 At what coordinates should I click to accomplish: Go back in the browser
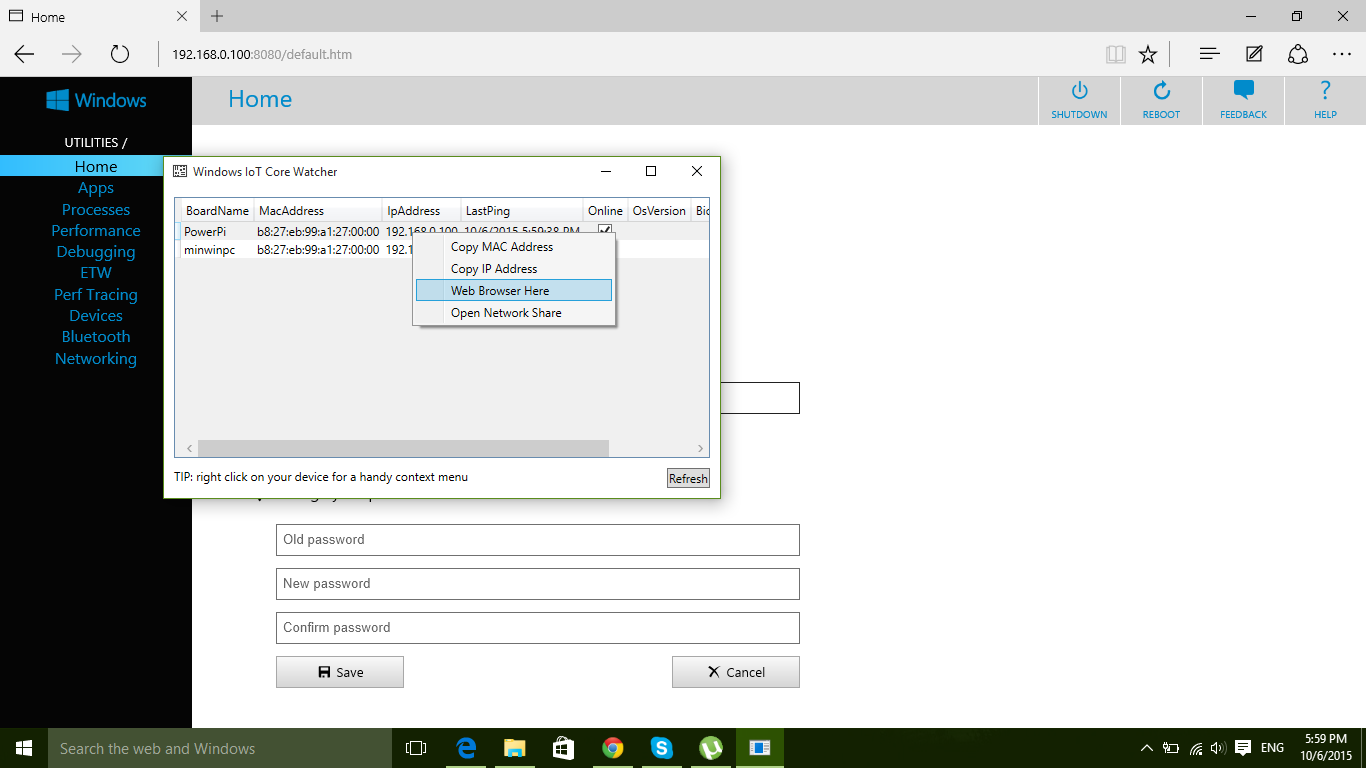click(24, 54)
